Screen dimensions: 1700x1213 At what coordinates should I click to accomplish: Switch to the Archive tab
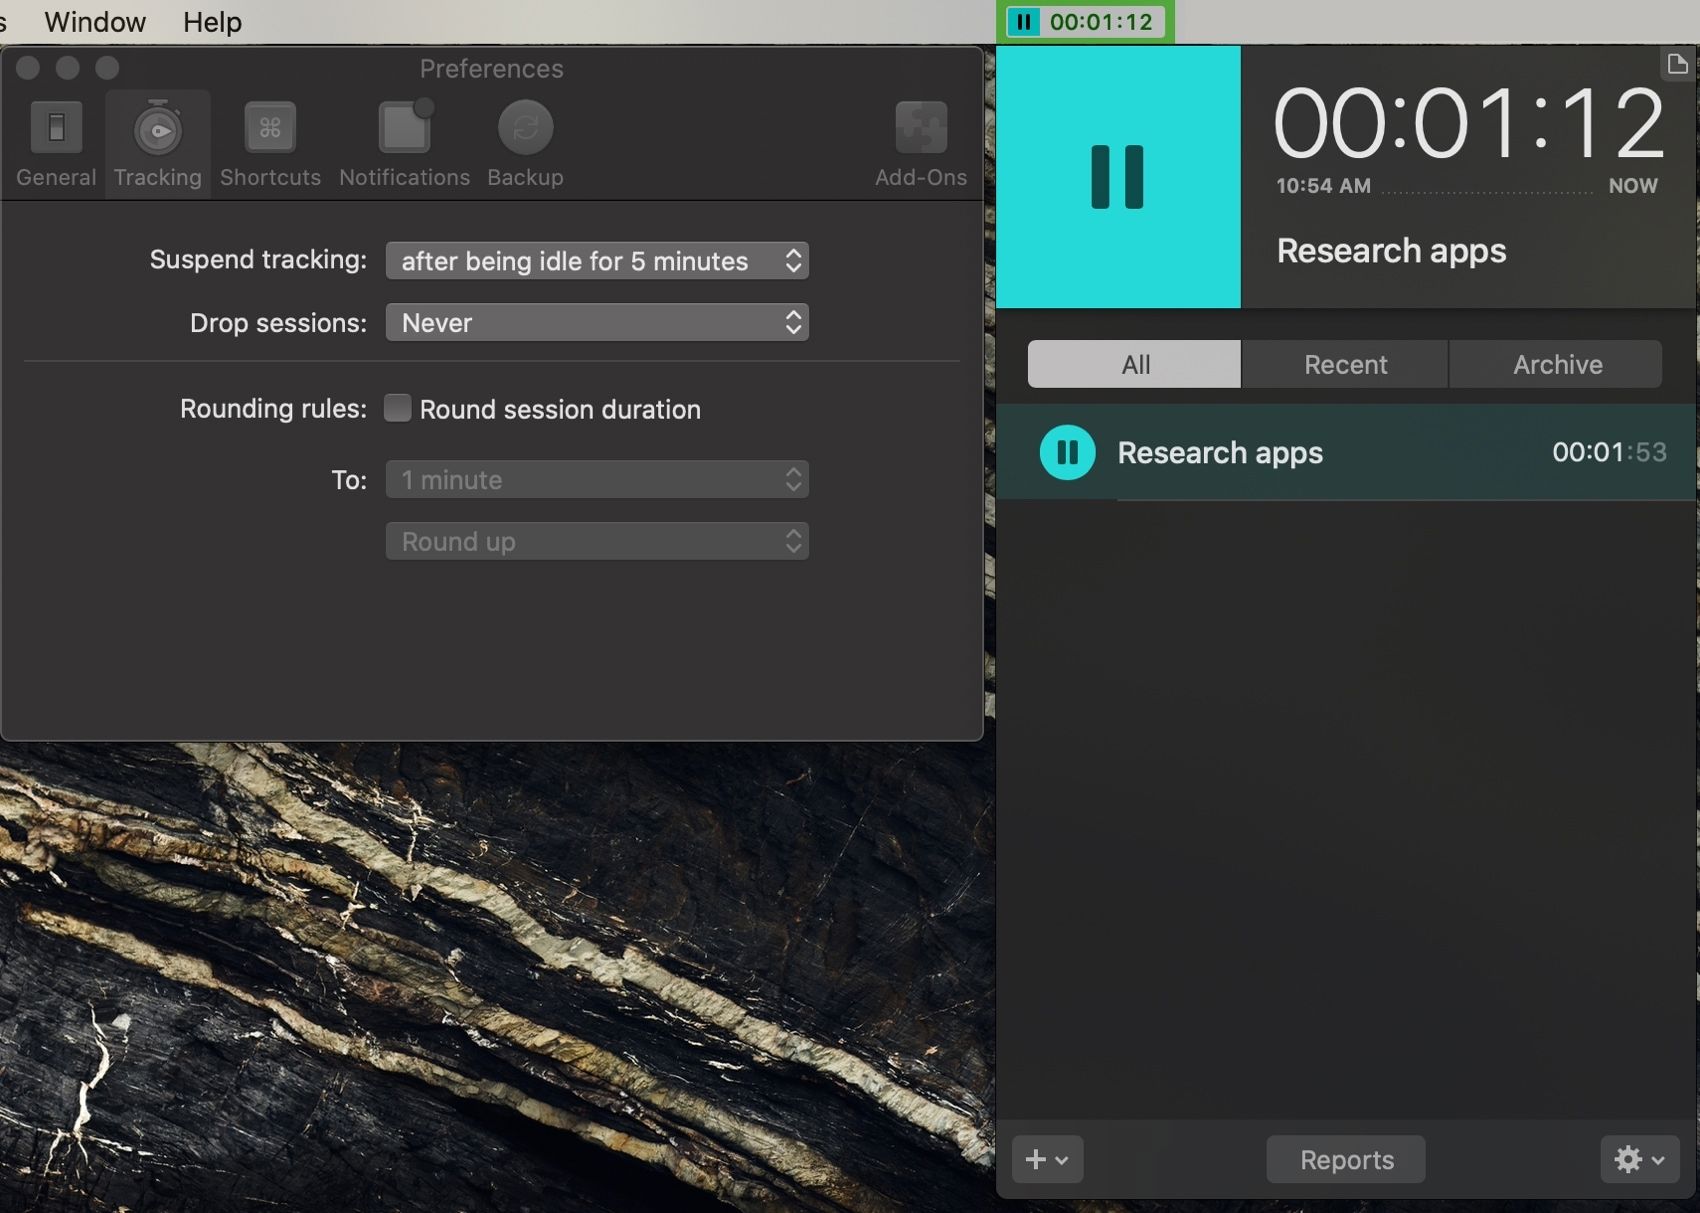click(x=1556, y=364)
